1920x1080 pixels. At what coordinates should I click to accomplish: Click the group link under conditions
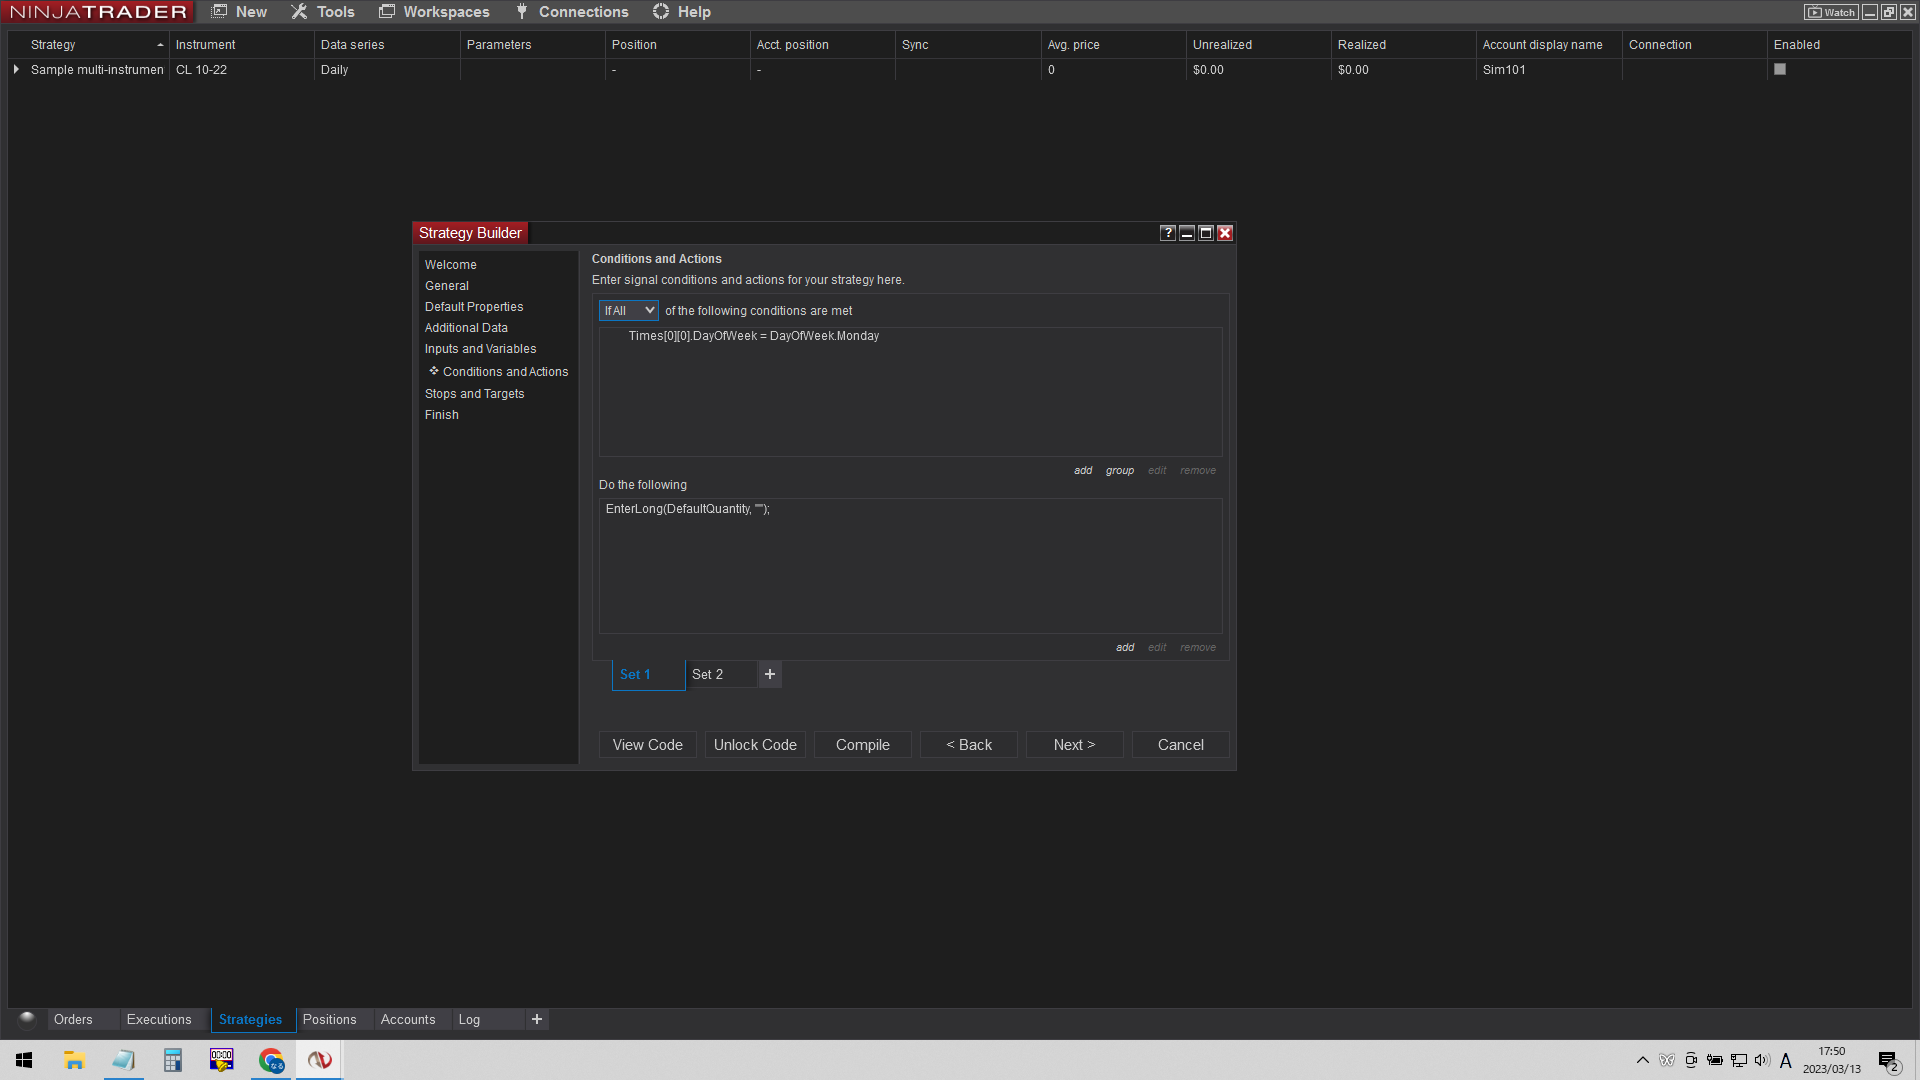click(1119, 471)
